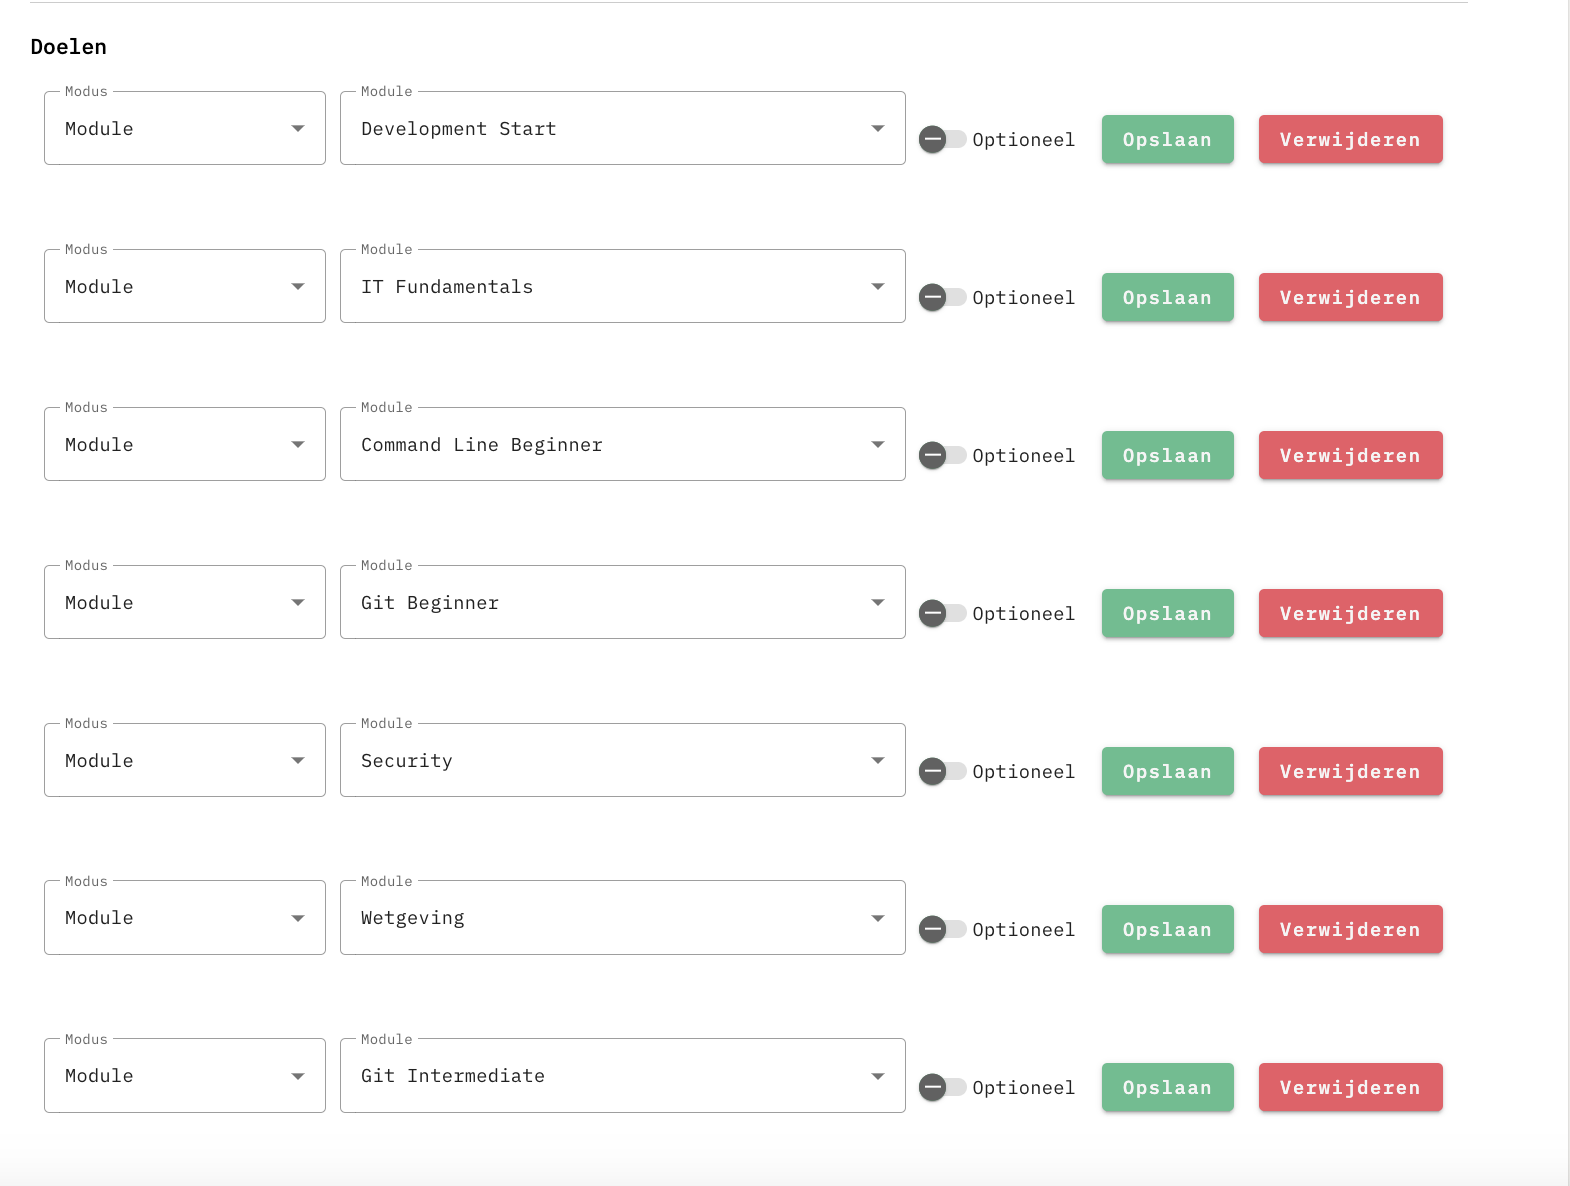Open Modus dropdown in Git Intermediate row
Image resolution: width=1570 pixels, height=1186 pixels.
(185, 1075)
